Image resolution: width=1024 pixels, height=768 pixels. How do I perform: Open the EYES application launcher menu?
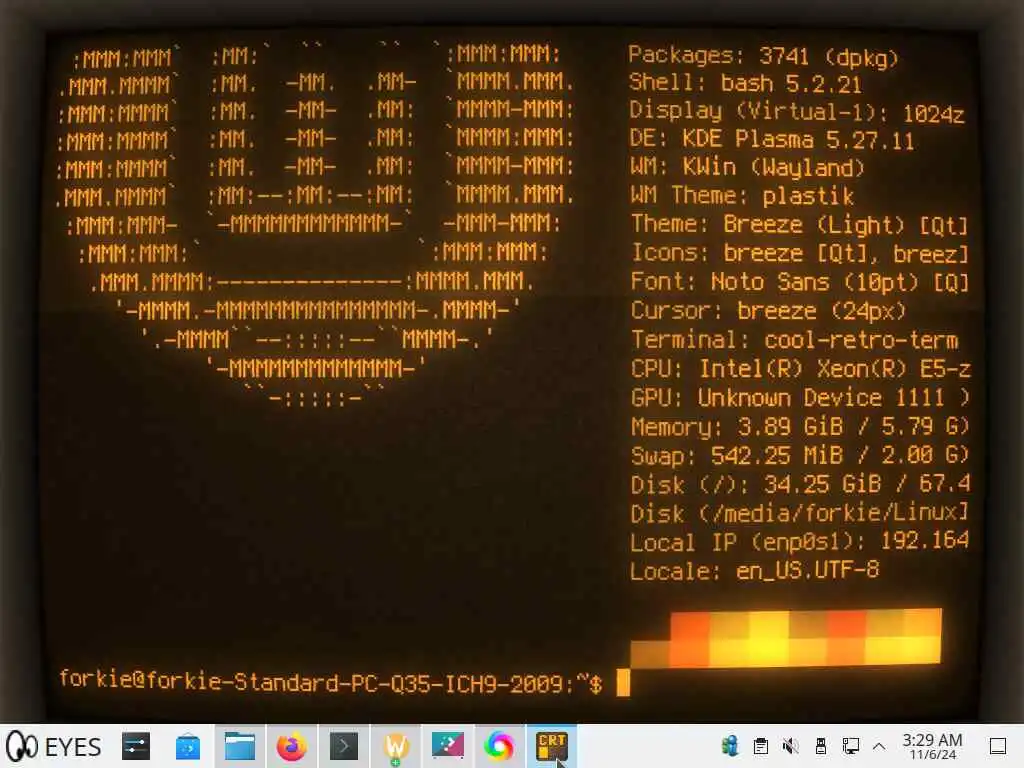click(54, 746)
